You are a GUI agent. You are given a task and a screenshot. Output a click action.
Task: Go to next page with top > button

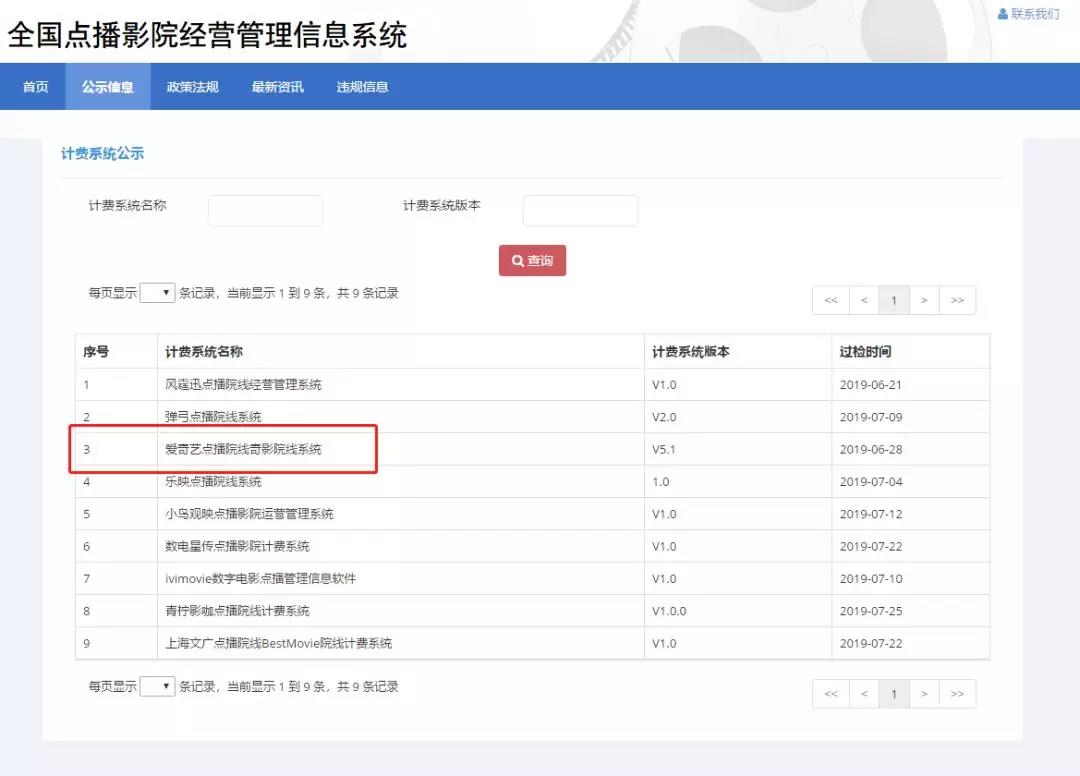pos(924,300)
